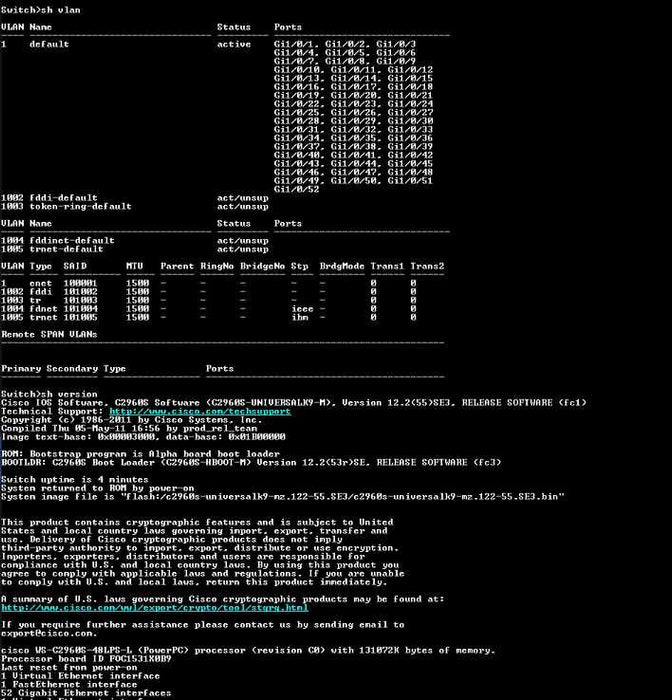672x700 pixels.
Task: Click the 'Copyright (c) 1986-2011' line
Action: [132, 420]
